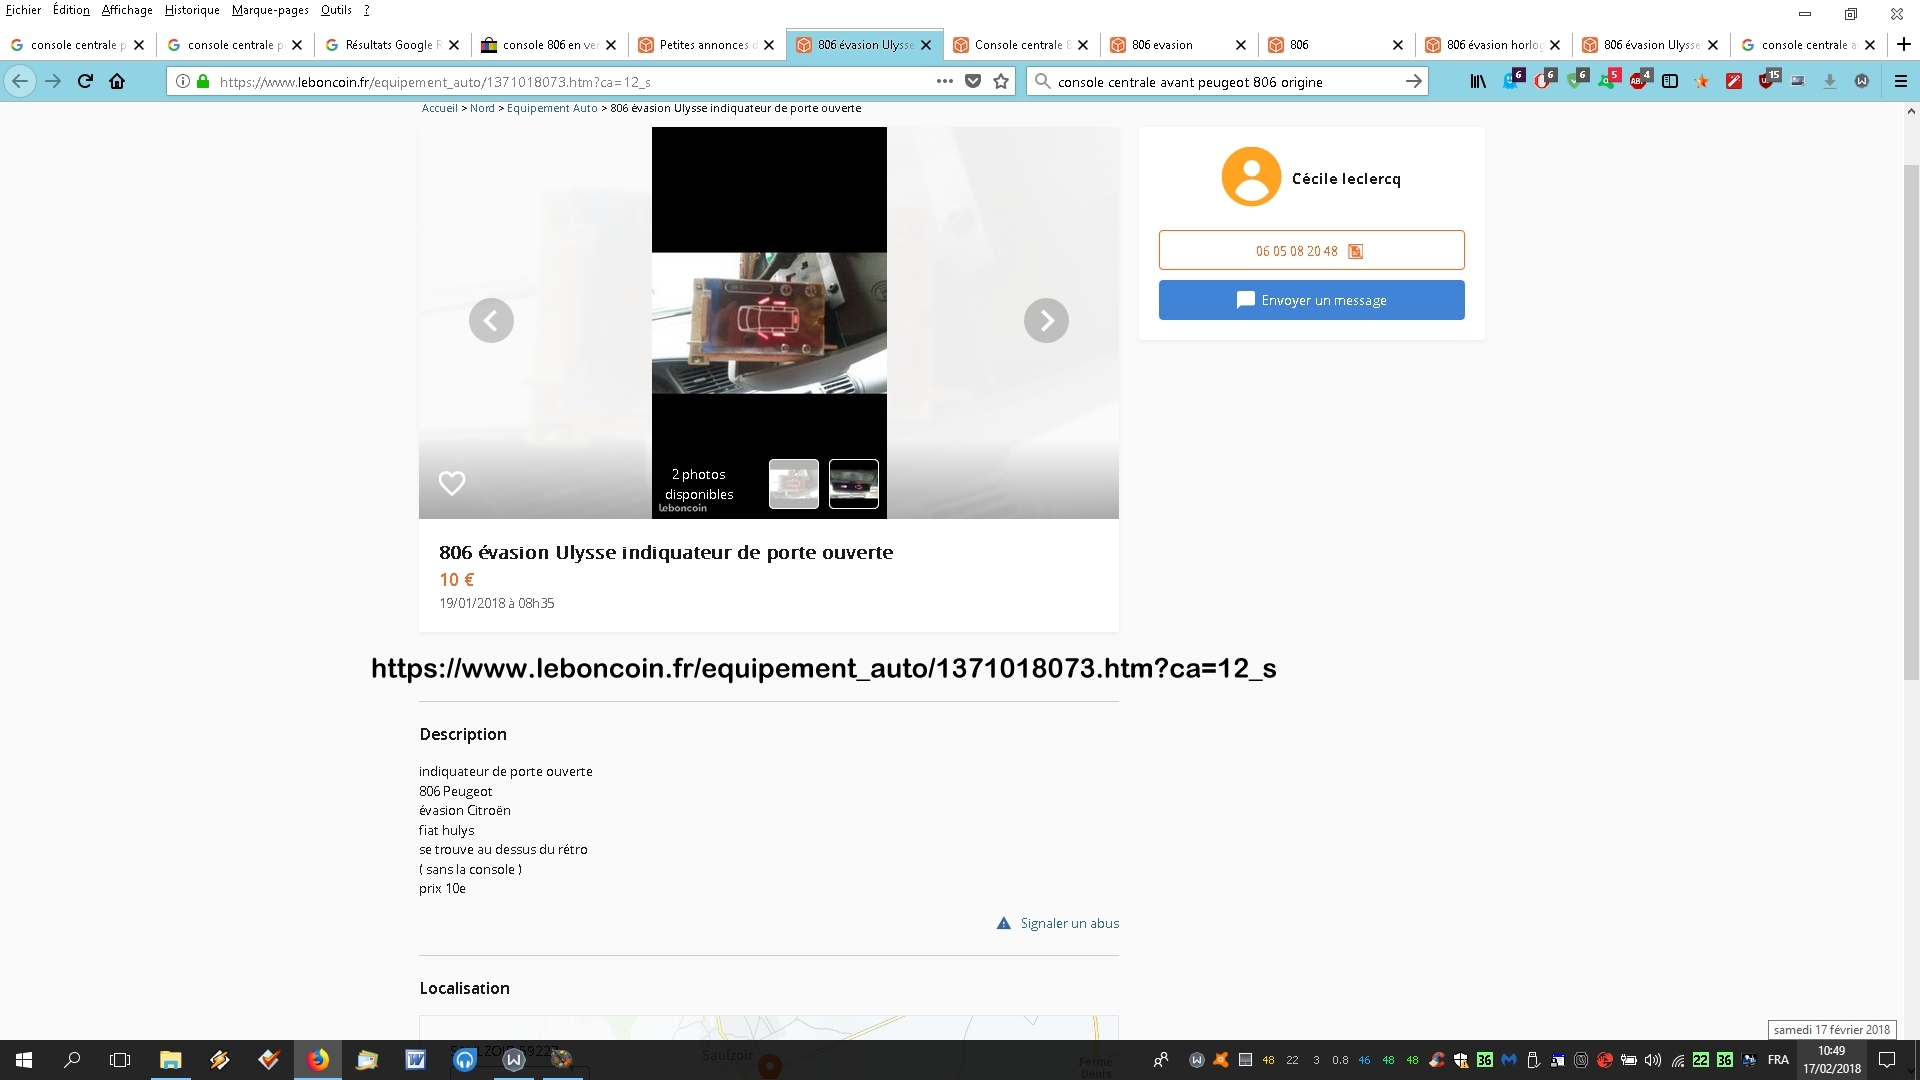Save page to Pocket
1920x1080 pixels.
pyautogui.click(x=973, y=82)
